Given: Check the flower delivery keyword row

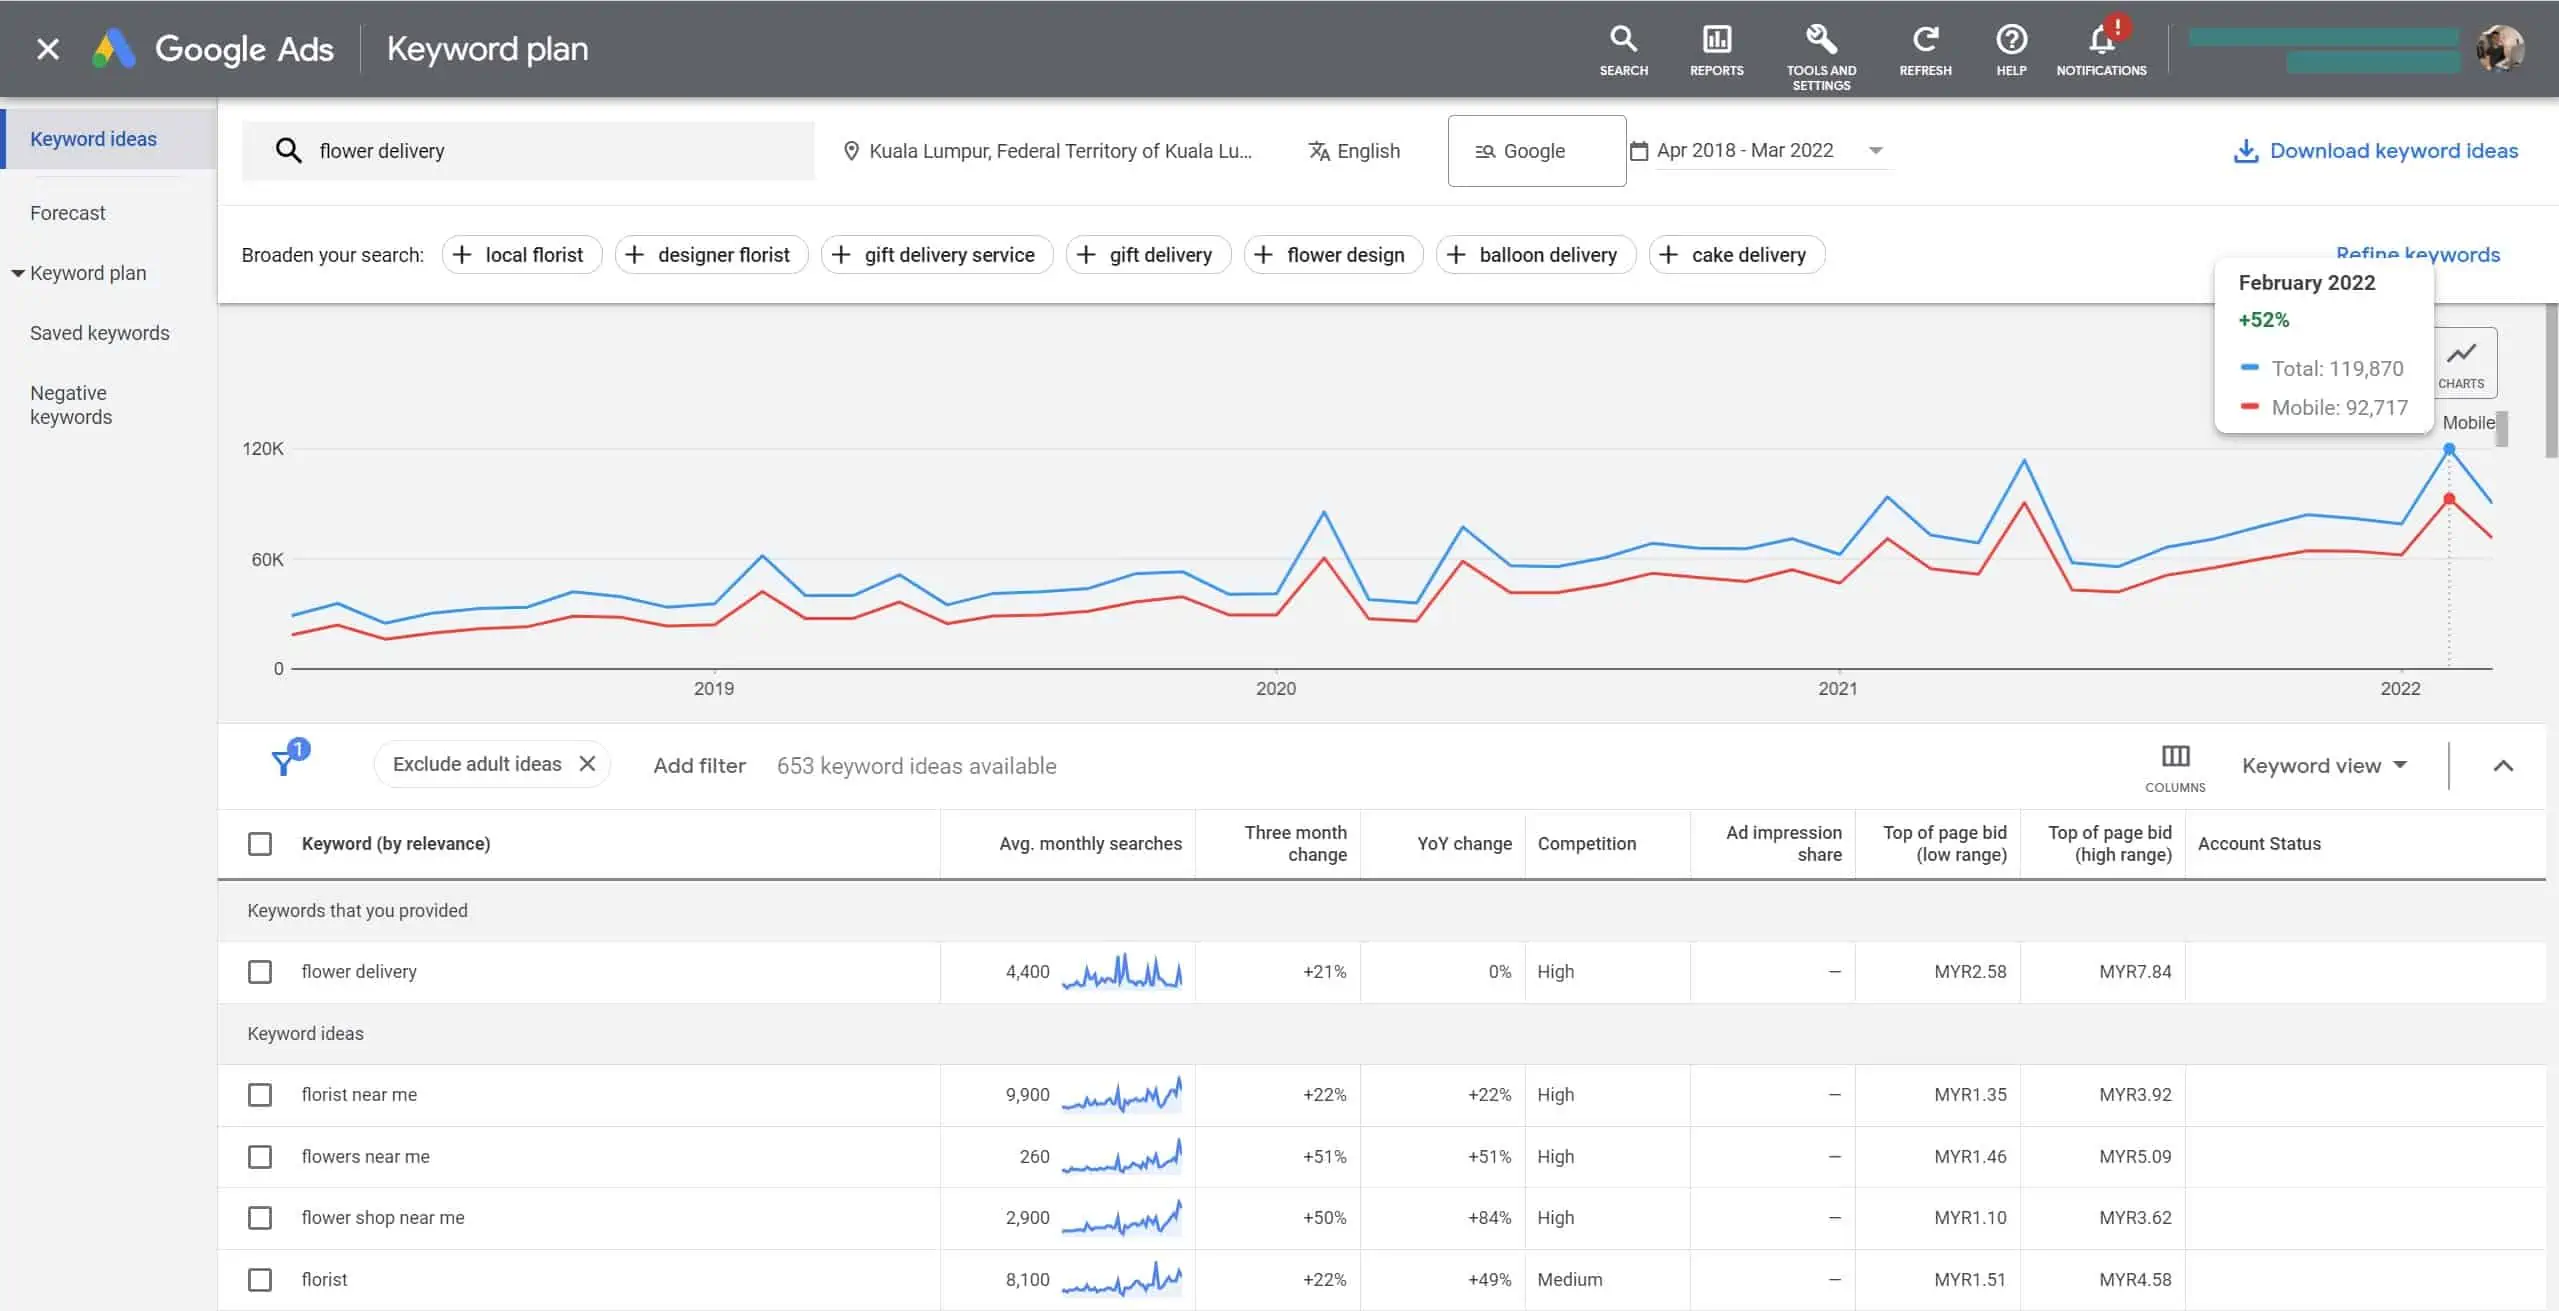Looking at the screenshot, I should (260, 972).
